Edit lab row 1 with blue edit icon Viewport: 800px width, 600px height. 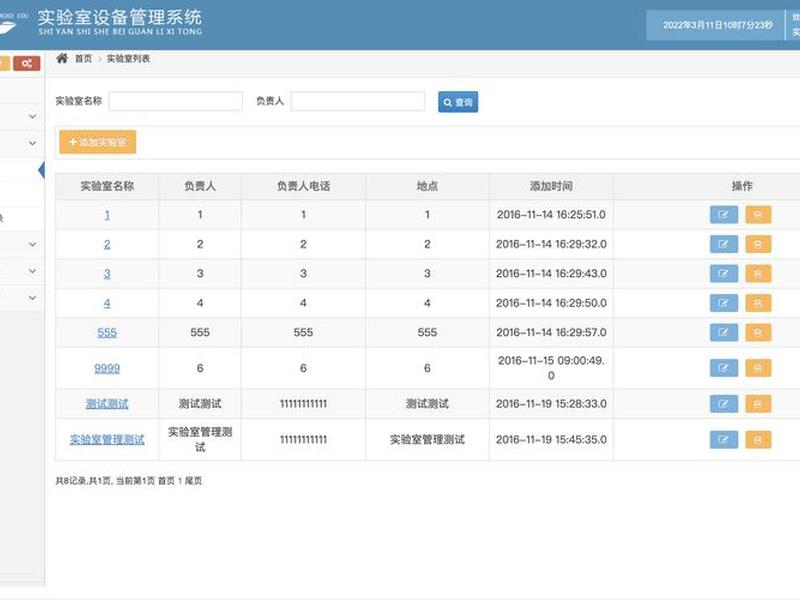723,215
